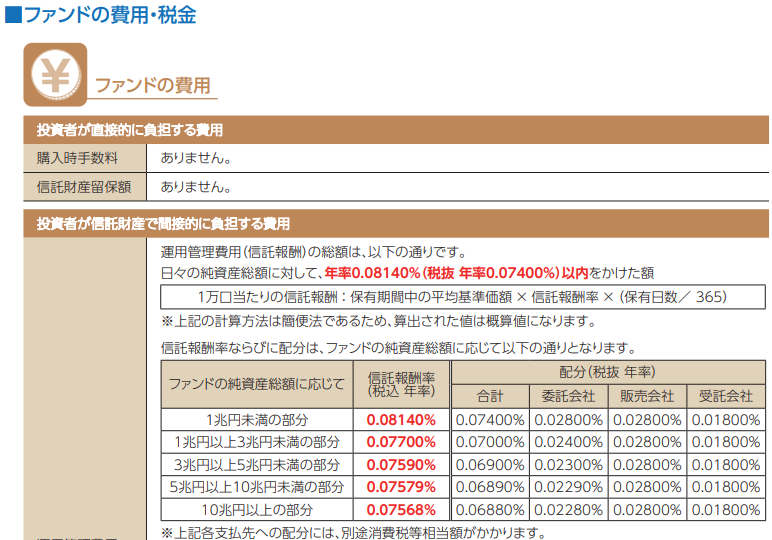Click the yen coin icon
This screenshot has height=540, width=772.
point(55,74)
